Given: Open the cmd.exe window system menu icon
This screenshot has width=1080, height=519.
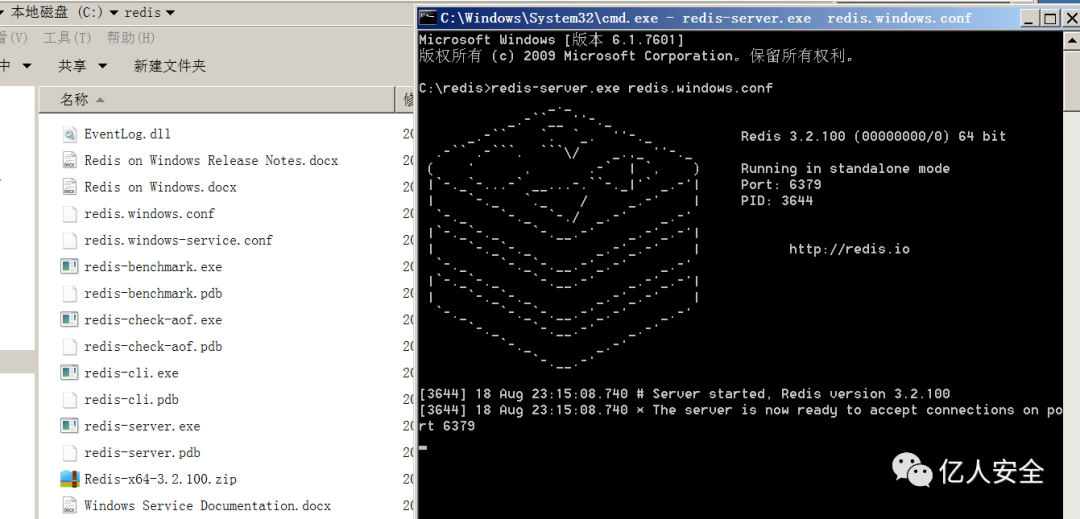Looking at the screenshot, I should [428, 17].
